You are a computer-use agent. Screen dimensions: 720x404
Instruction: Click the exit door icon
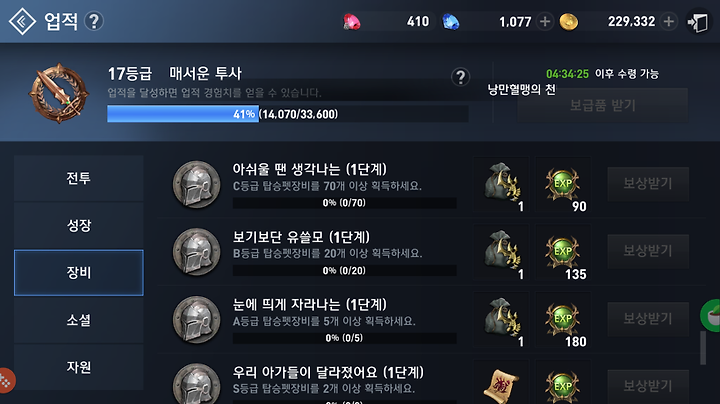[698, 22]
